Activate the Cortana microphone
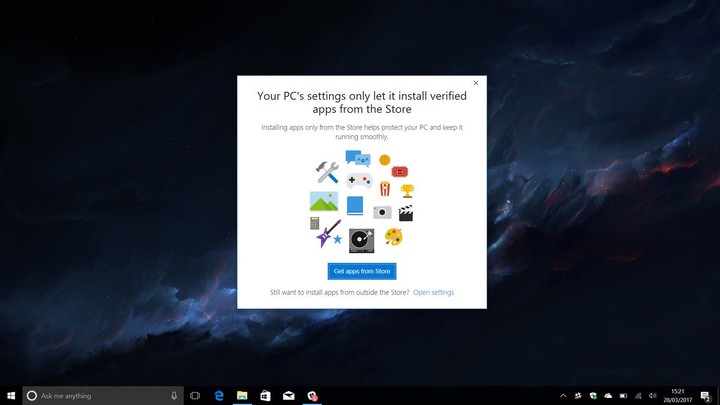This screenshot has width=720, height=405. coord(174,396)
